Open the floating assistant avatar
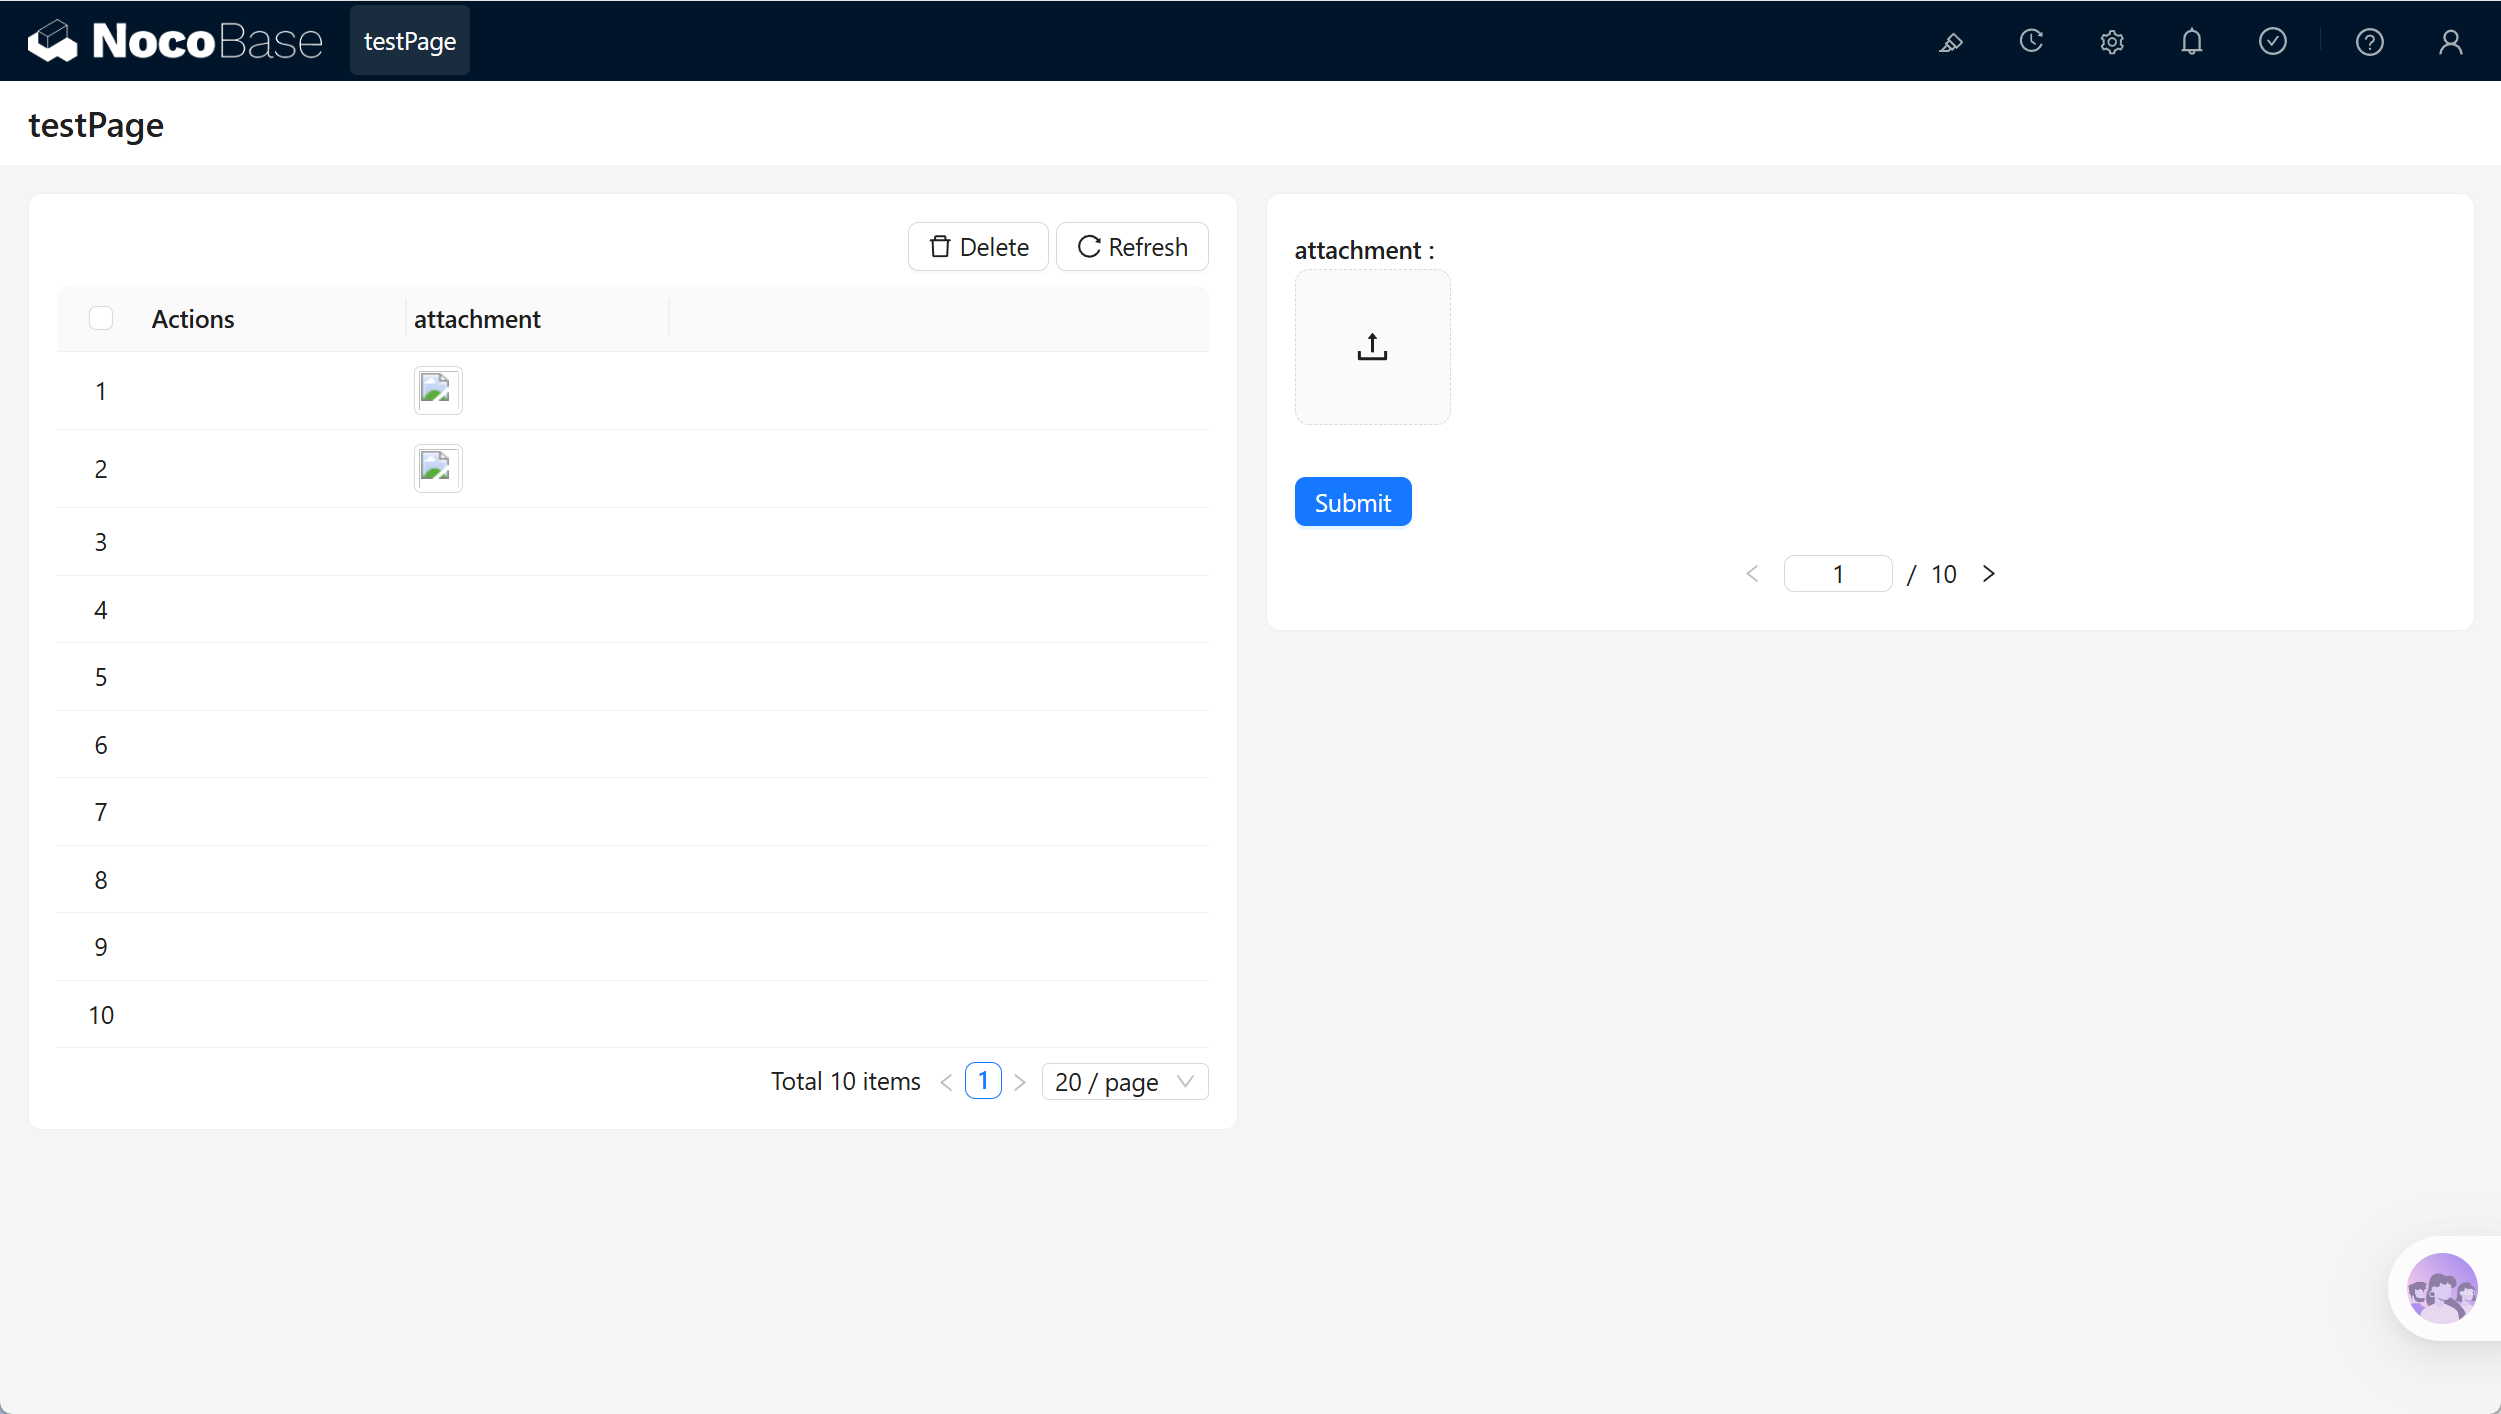The image size is (2501, 1414). point(2442,1288)
